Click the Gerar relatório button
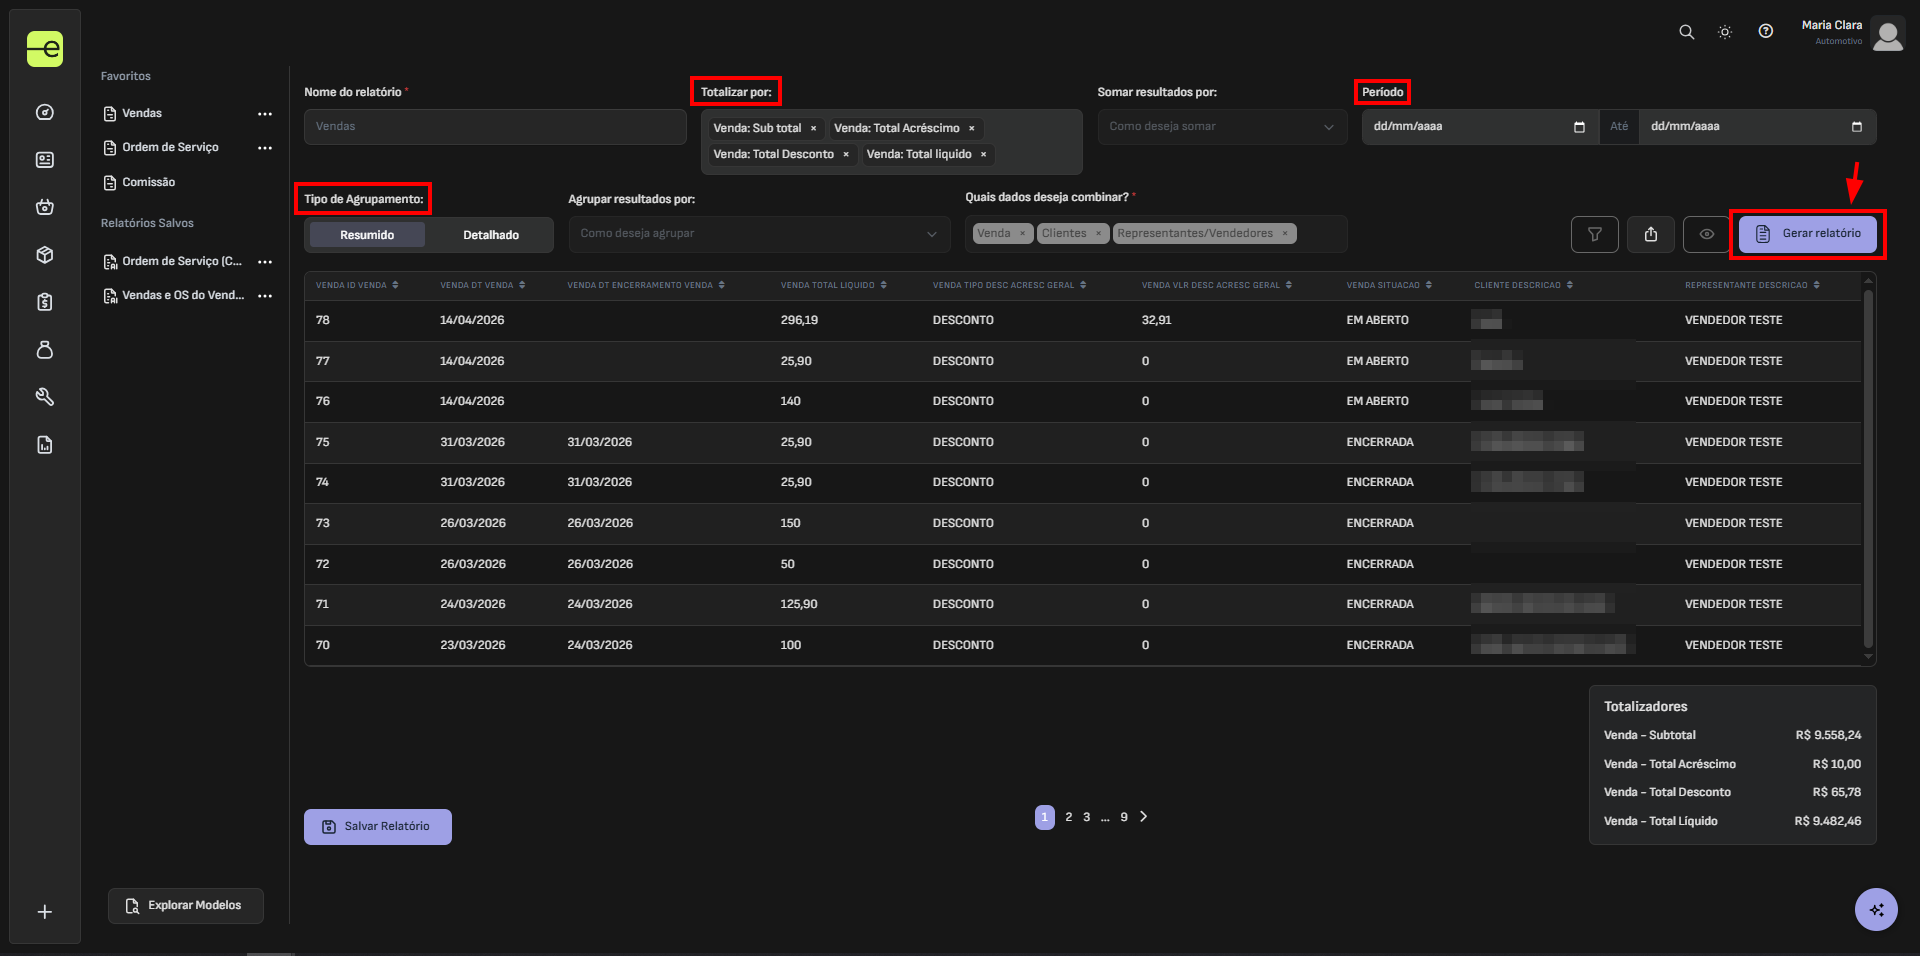Image resolution: width=1920 pixels, height=956 pixels. 1808,234
